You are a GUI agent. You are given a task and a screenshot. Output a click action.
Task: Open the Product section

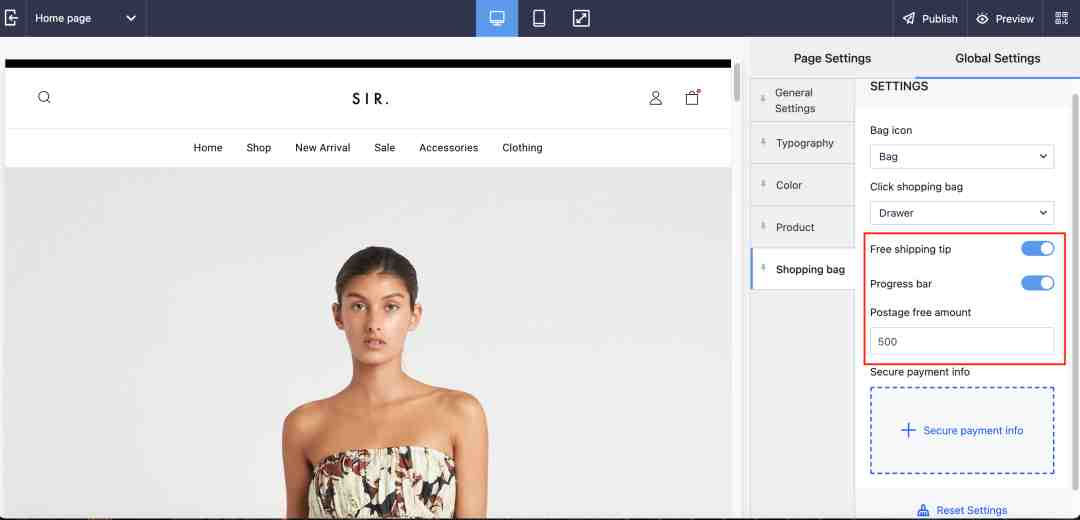click(803, 227)
